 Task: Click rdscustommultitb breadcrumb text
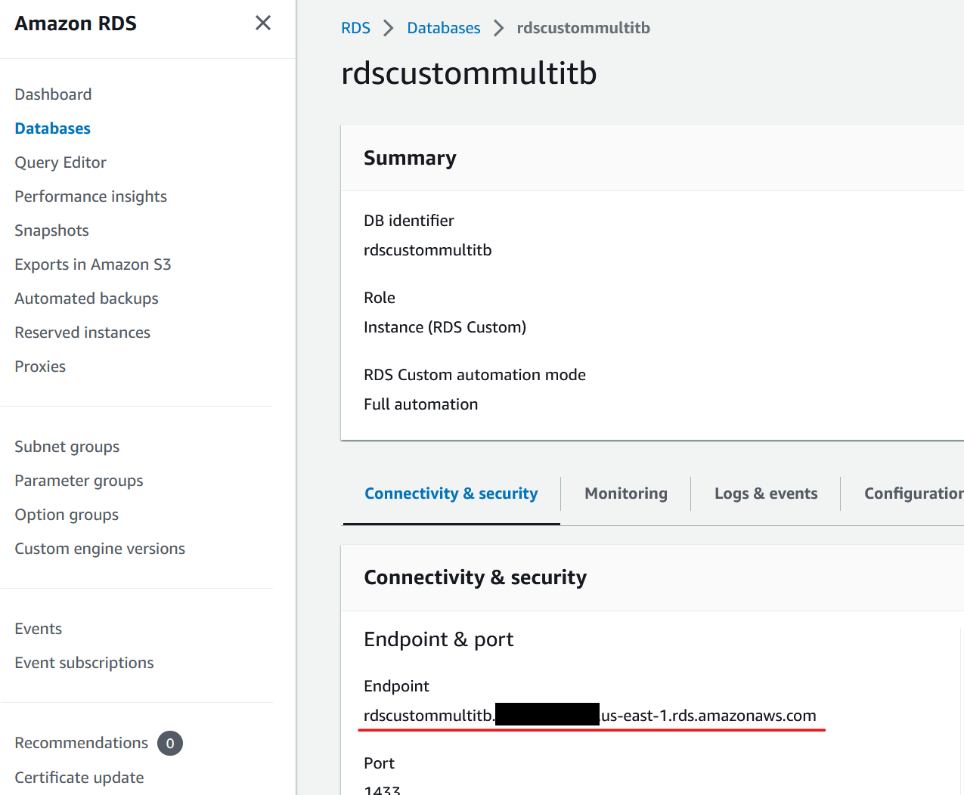point(583,28)
